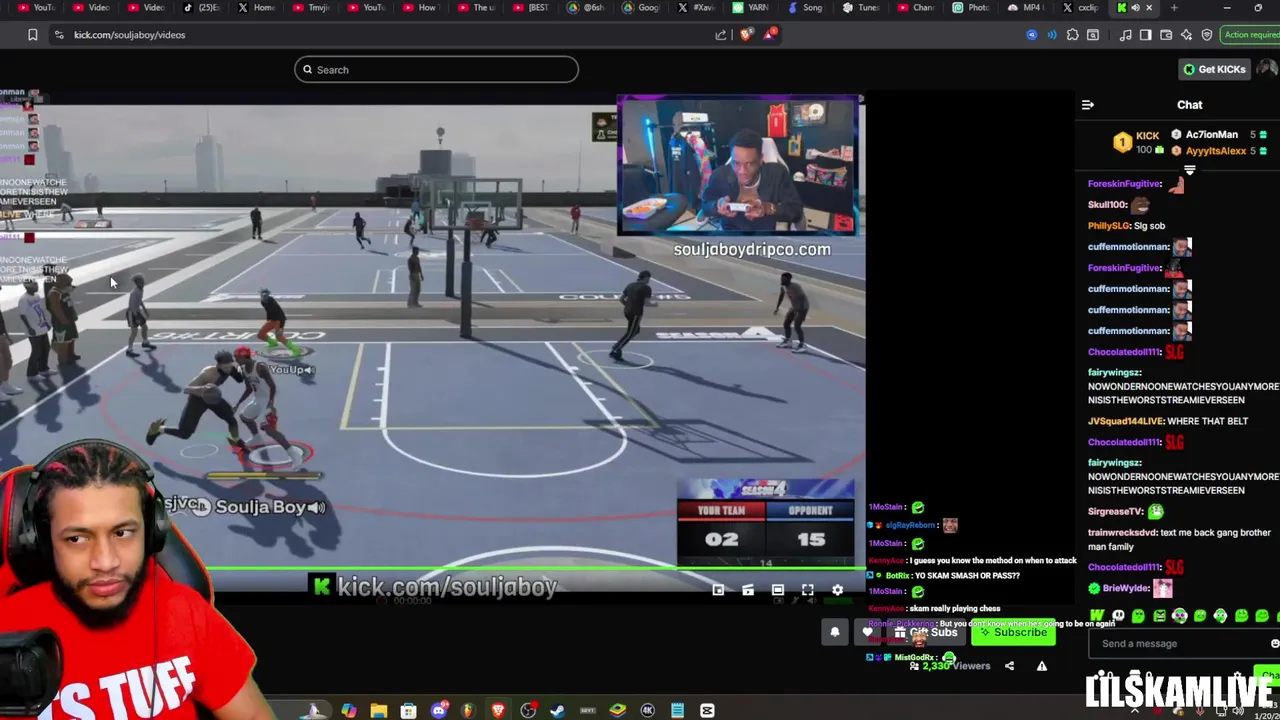Focus the Kick Search box

coord(436,70)
